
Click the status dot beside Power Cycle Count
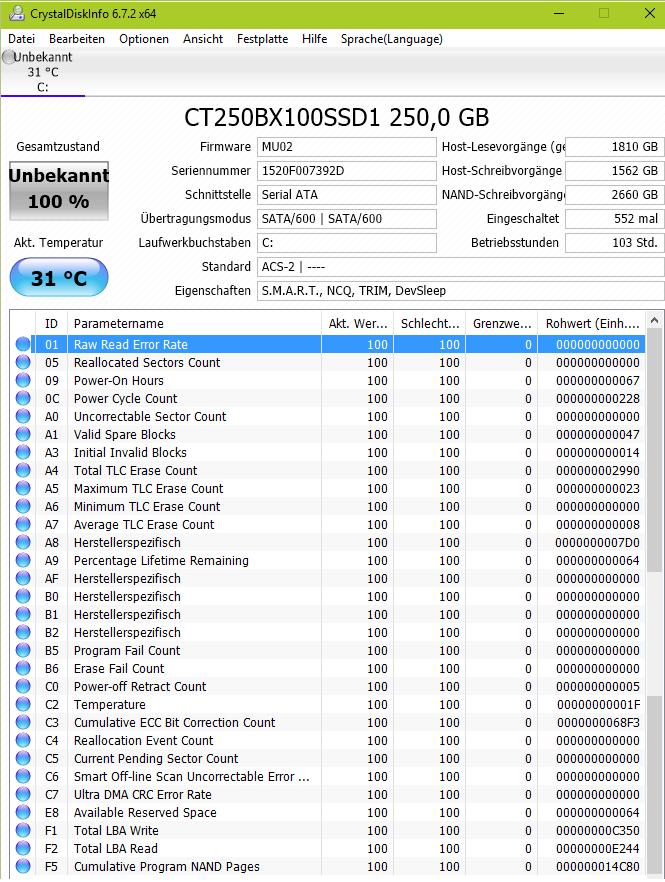coord(23,398)
